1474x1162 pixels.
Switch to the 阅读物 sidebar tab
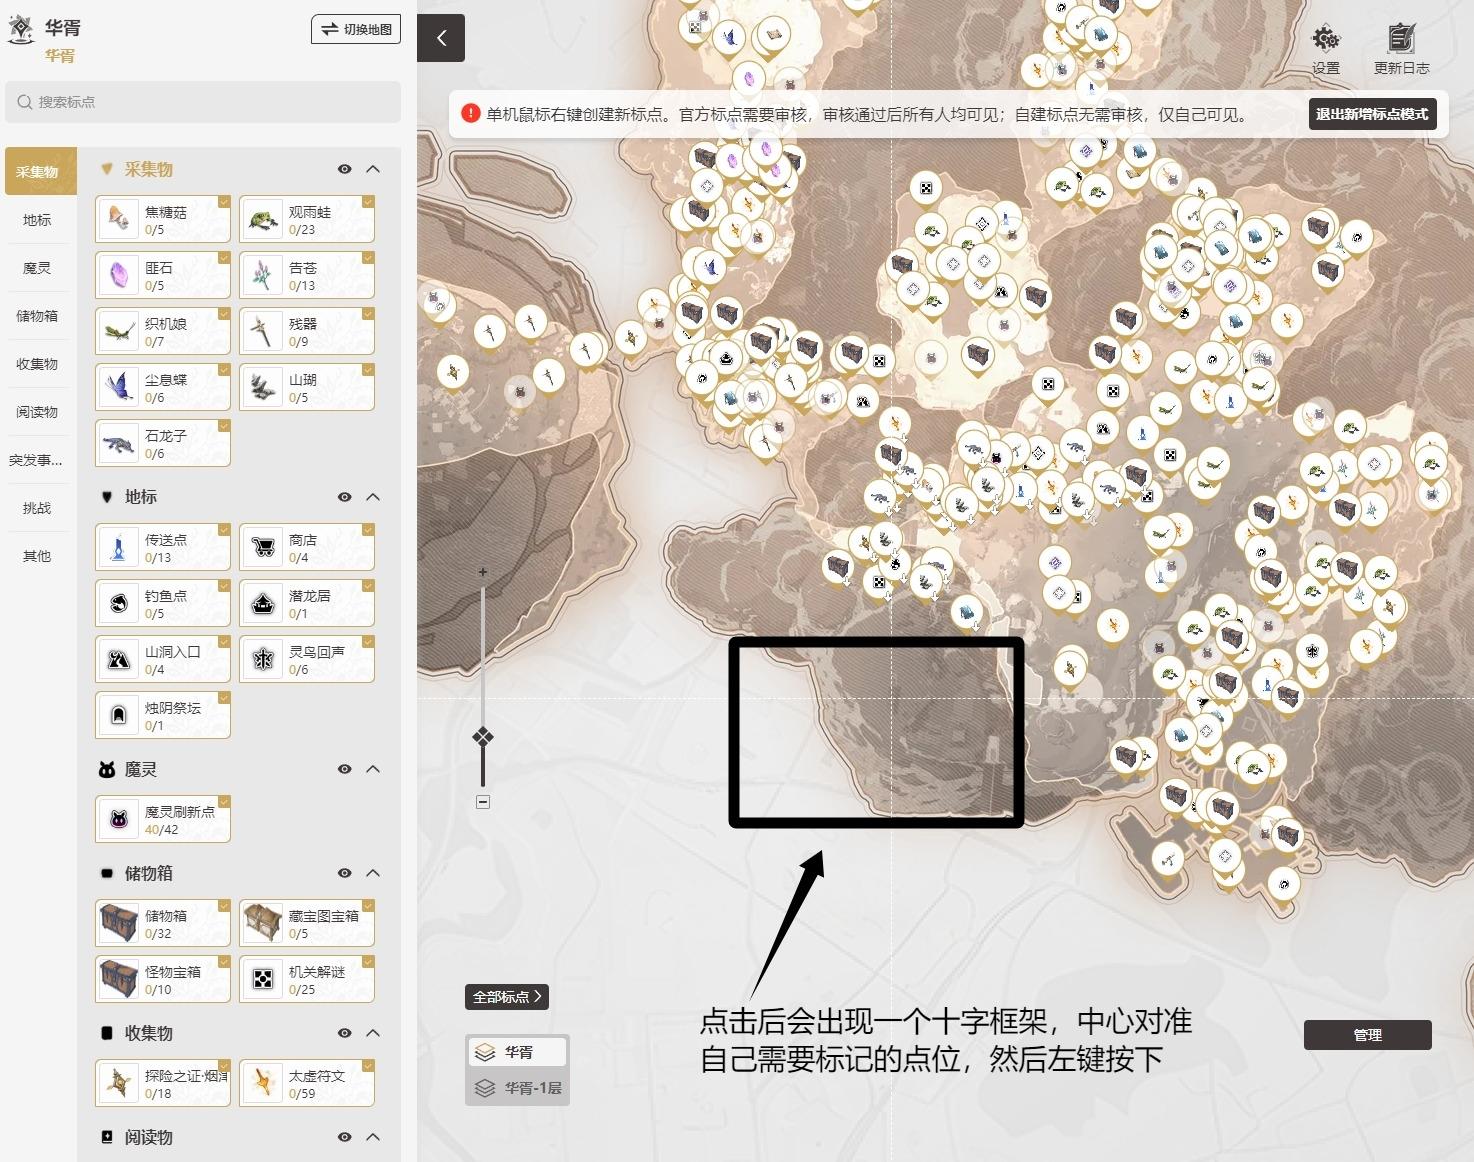click(37, 412)
